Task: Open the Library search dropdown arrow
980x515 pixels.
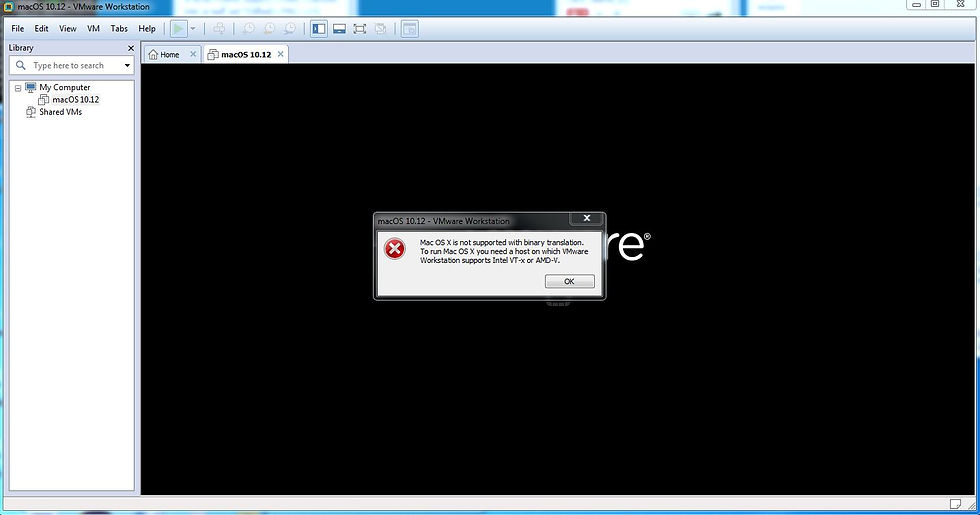Action: point(128,66)
